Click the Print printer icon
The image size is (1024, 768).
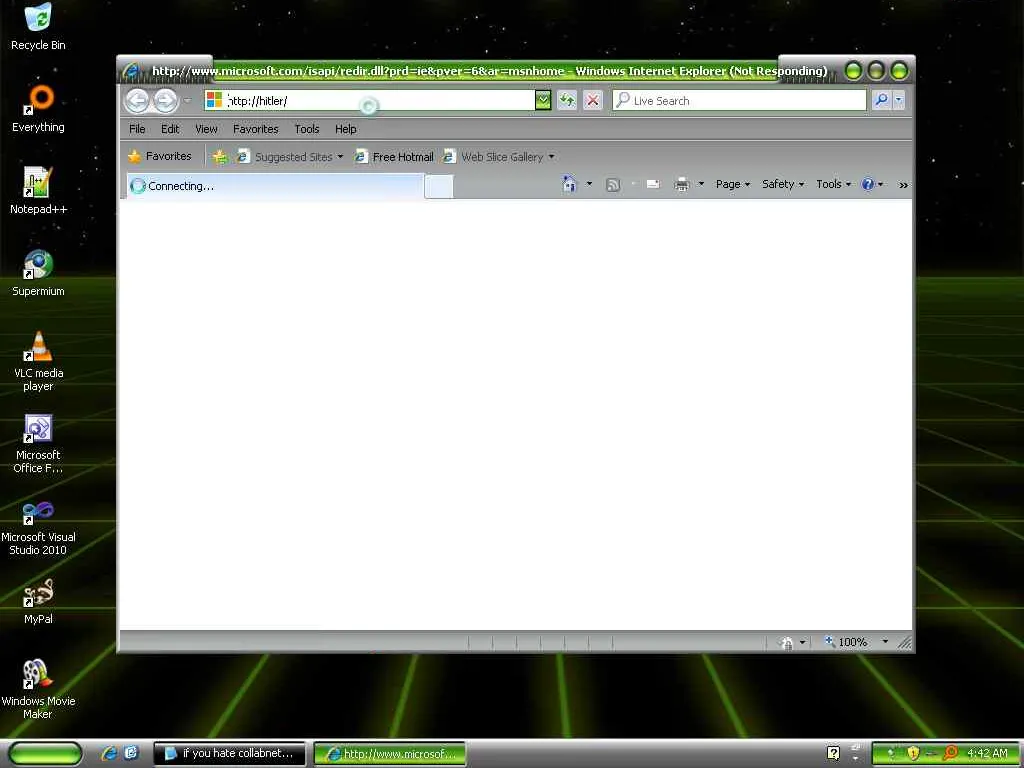(682, 185)
